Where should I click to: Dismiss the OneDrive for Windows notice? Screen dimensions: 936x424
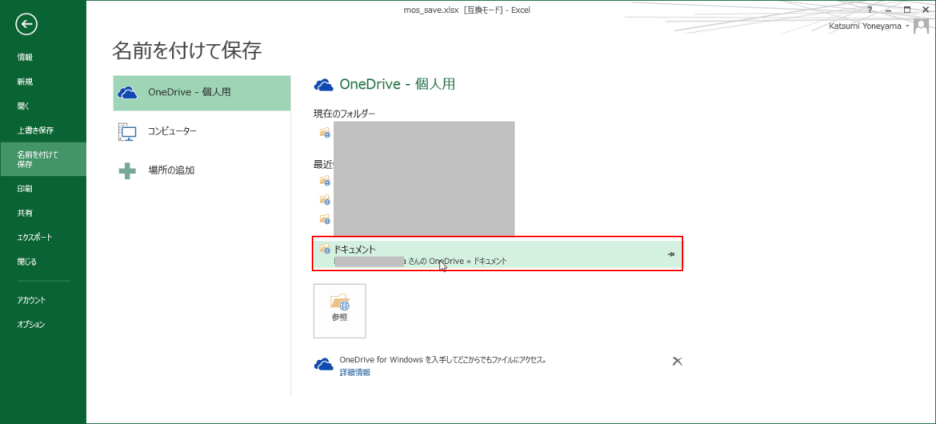677,361
